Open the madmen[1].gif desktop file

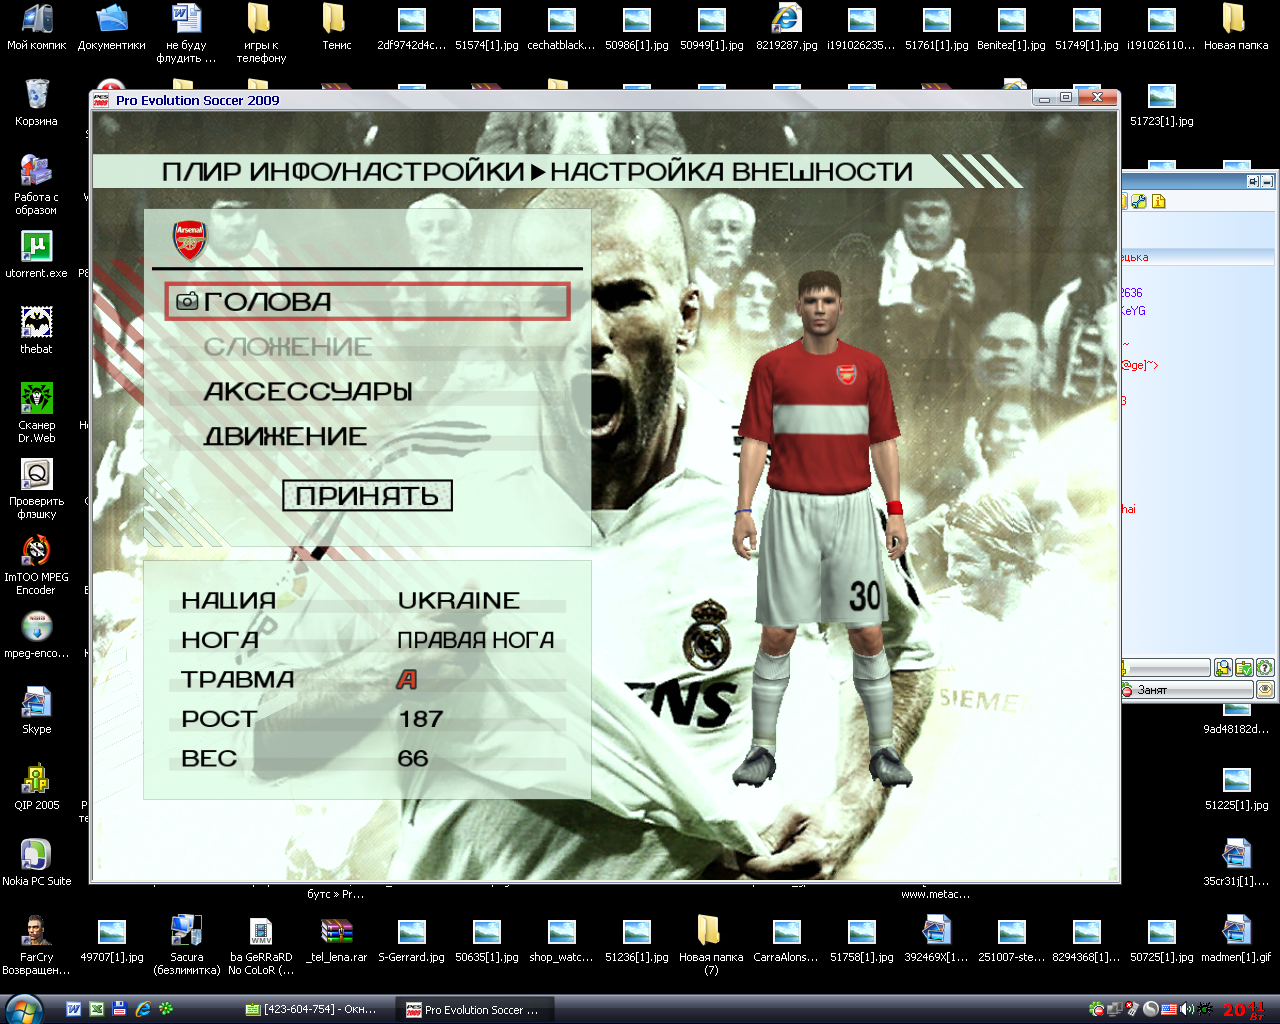click(1237, 939)
